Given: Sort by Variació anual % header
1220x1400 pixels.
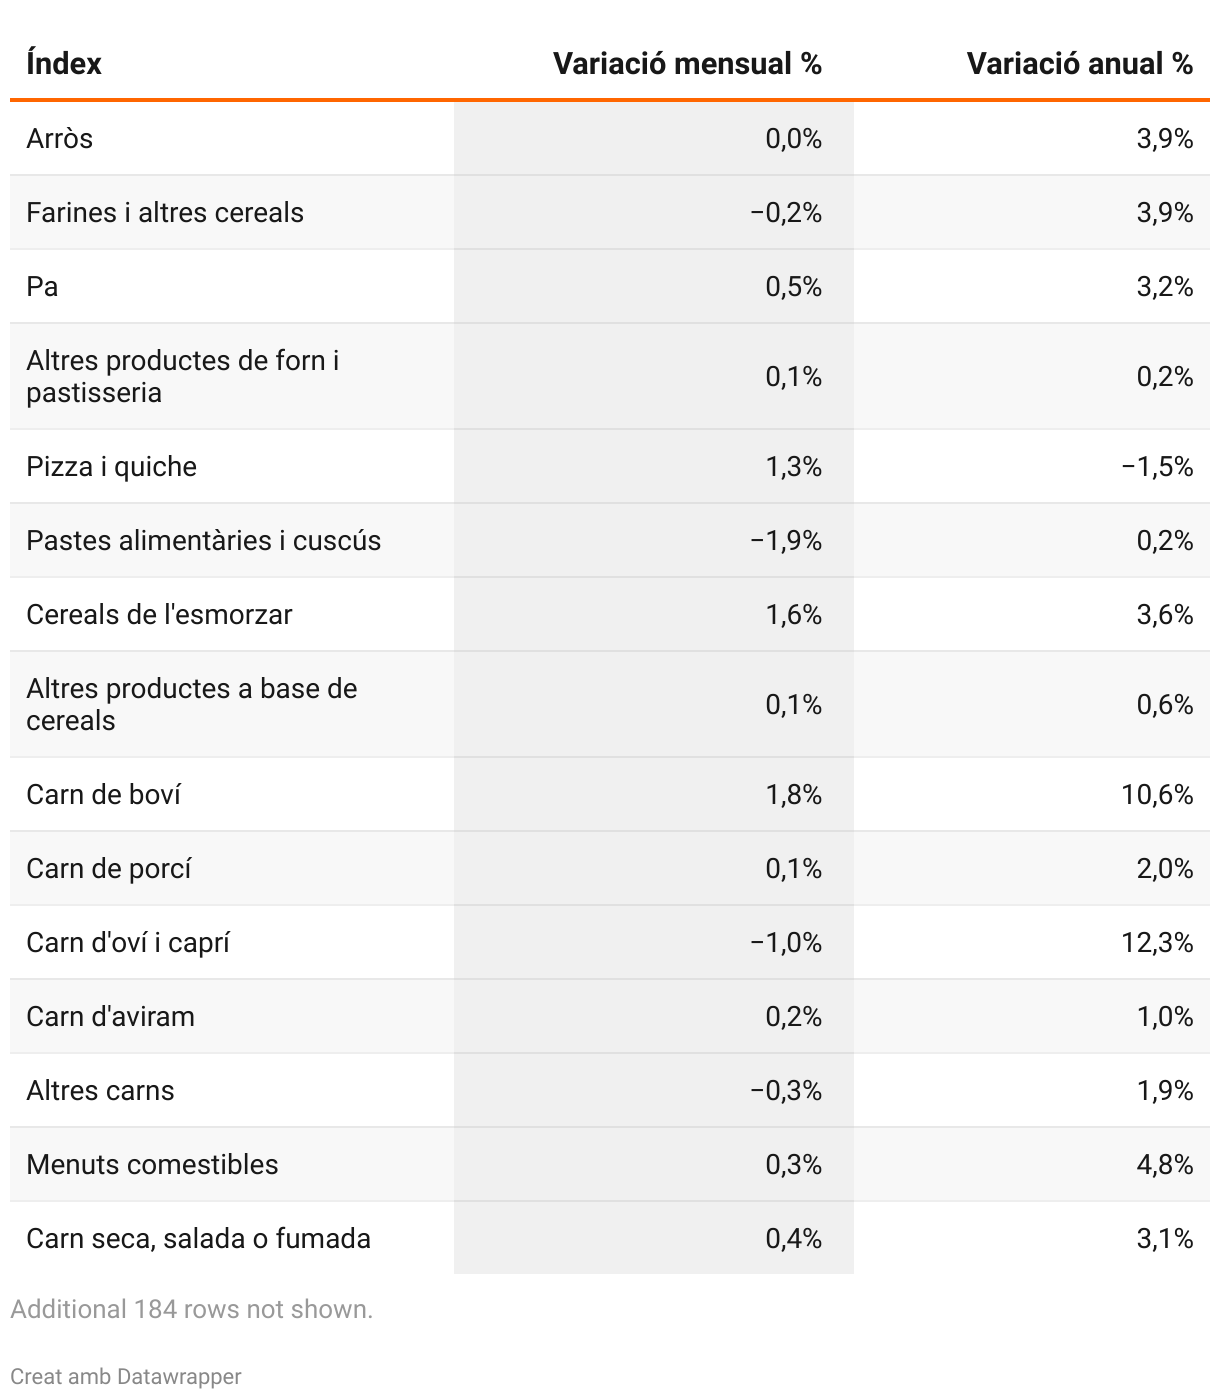Looking at the screenshot, I should pyautogui.click(x=1079, y=64).
